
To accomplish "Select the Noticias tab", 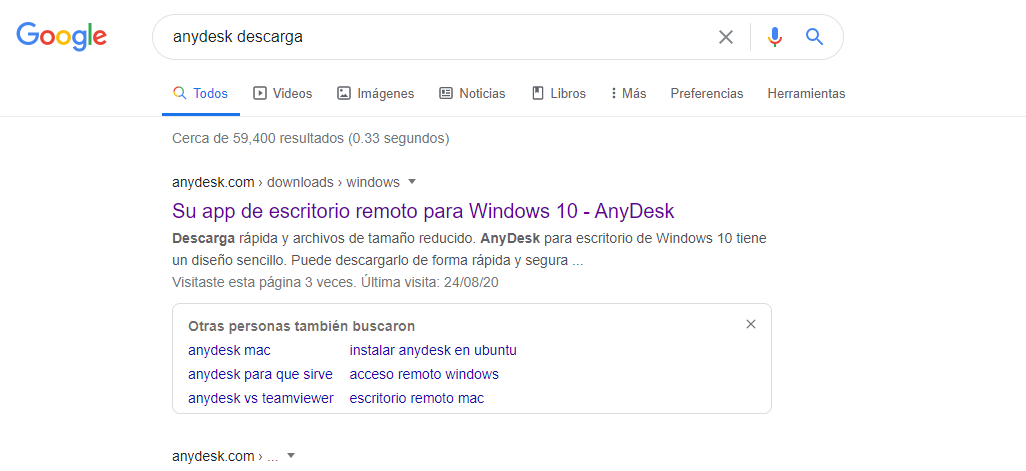I will click(x=472, y=93).
